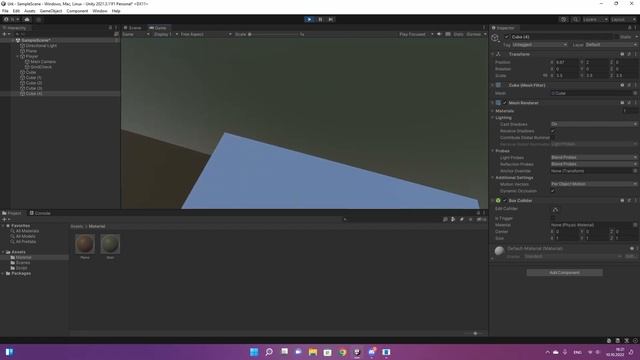Select the Inspector tab
This screenshot has width=640, height=360.
coord(503,28)
